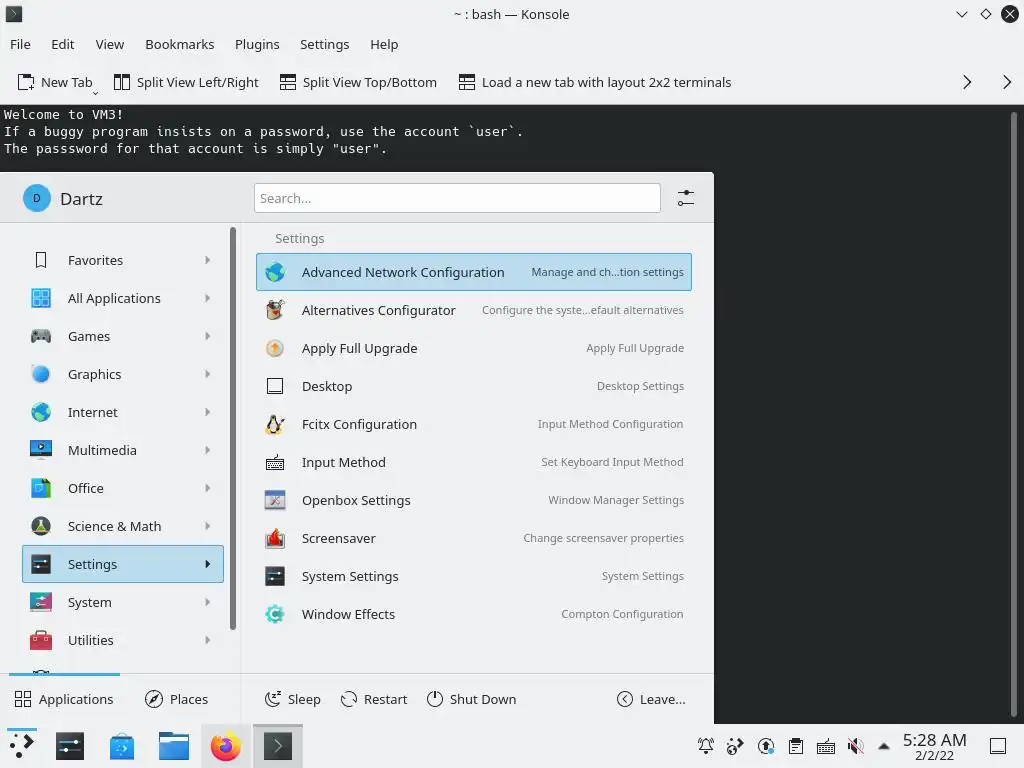Open System Settings from taskbar

coord(70,746)
